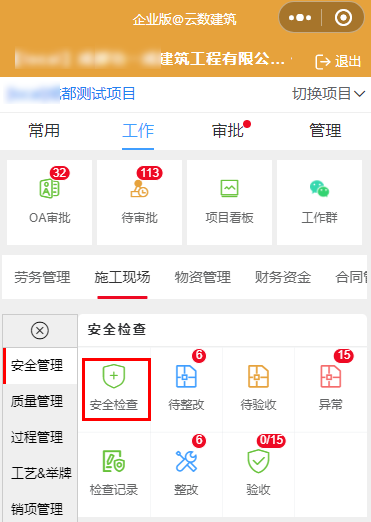Select 销项管理 in side menu
The height and width of the screenshot is (522, 371).
(40, 509)
